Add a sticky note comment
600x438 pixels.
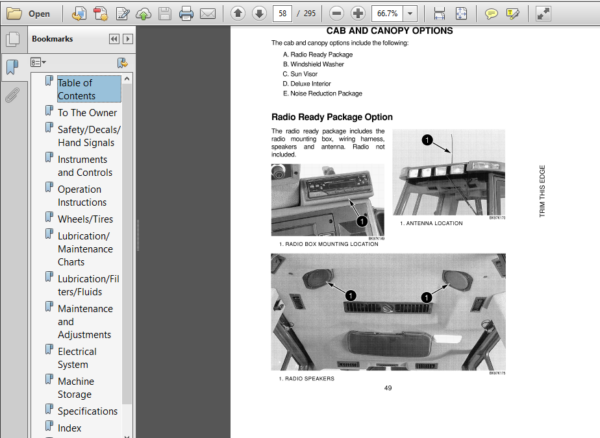coord(491,14)
